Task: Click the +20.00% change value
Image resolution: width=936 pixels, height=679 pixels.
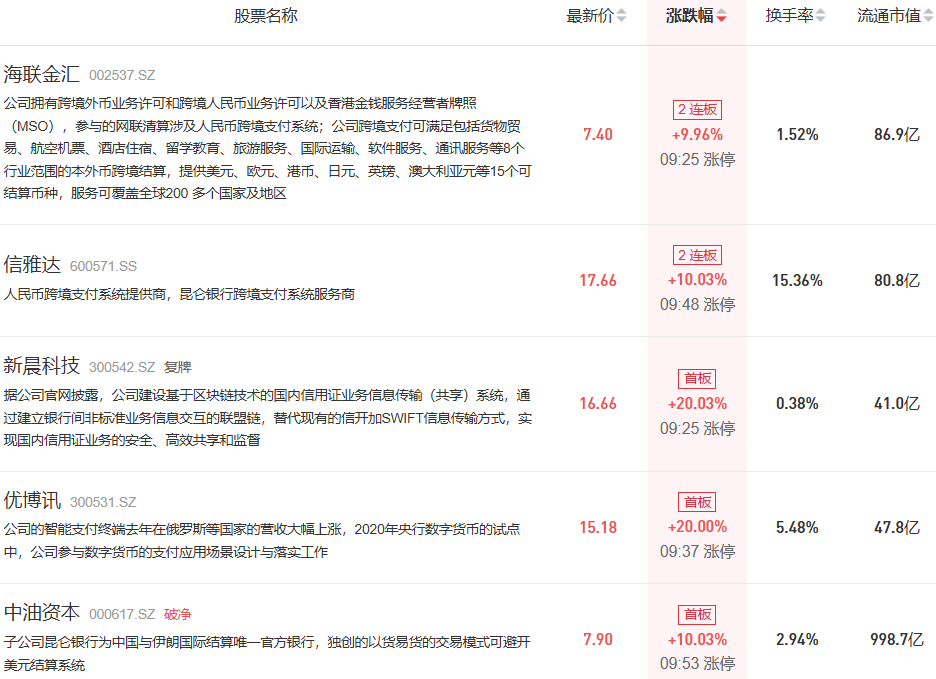Action: pos(697,527)
